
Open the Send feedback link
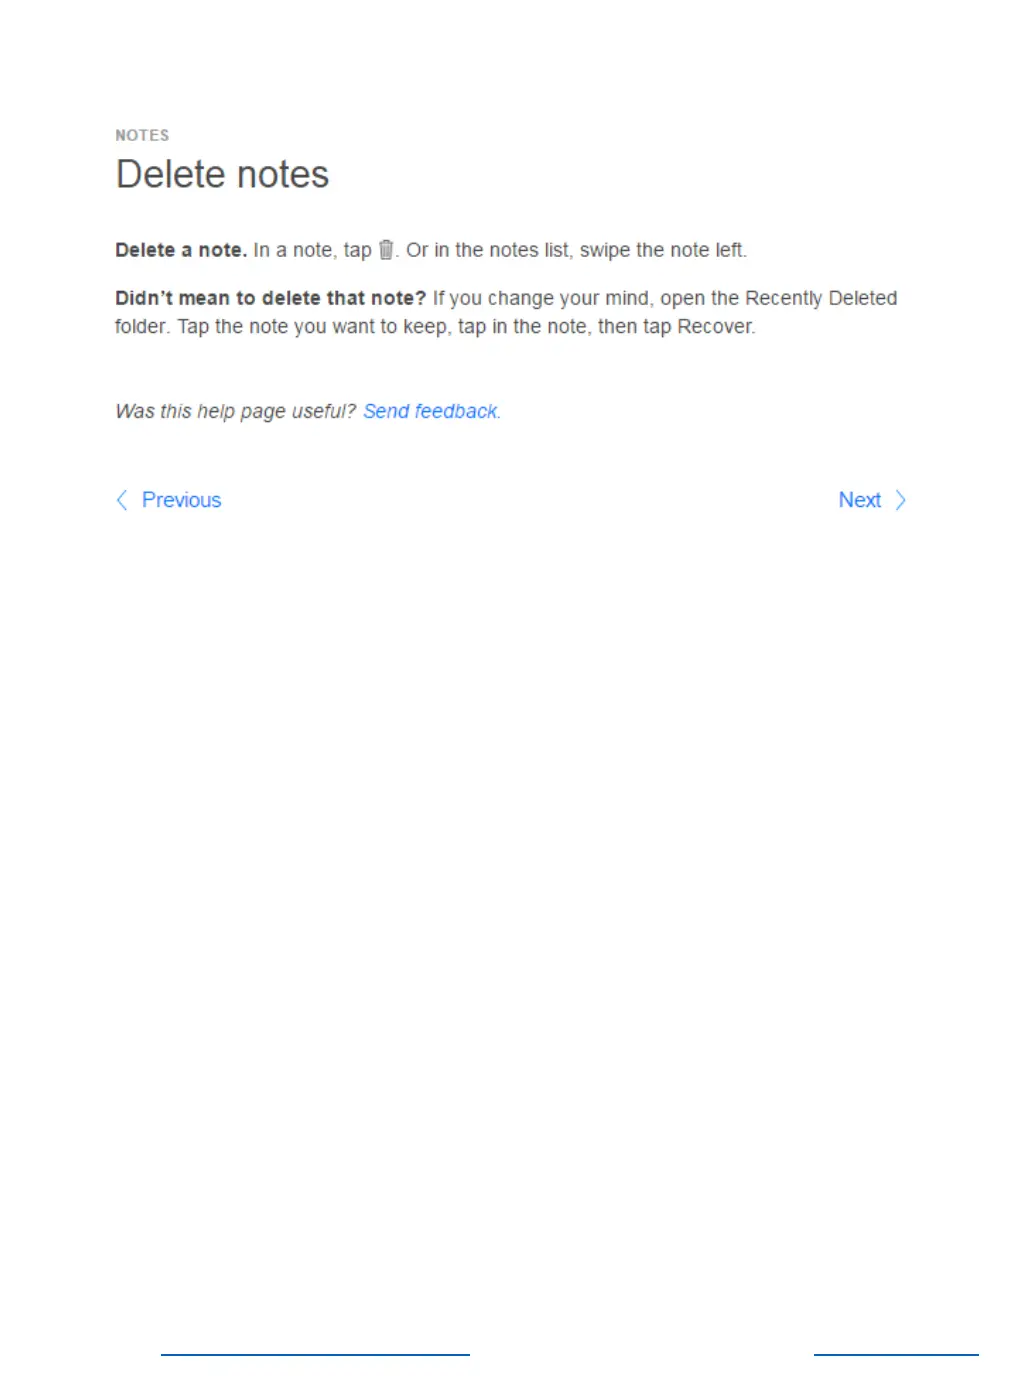pos(432,411)
